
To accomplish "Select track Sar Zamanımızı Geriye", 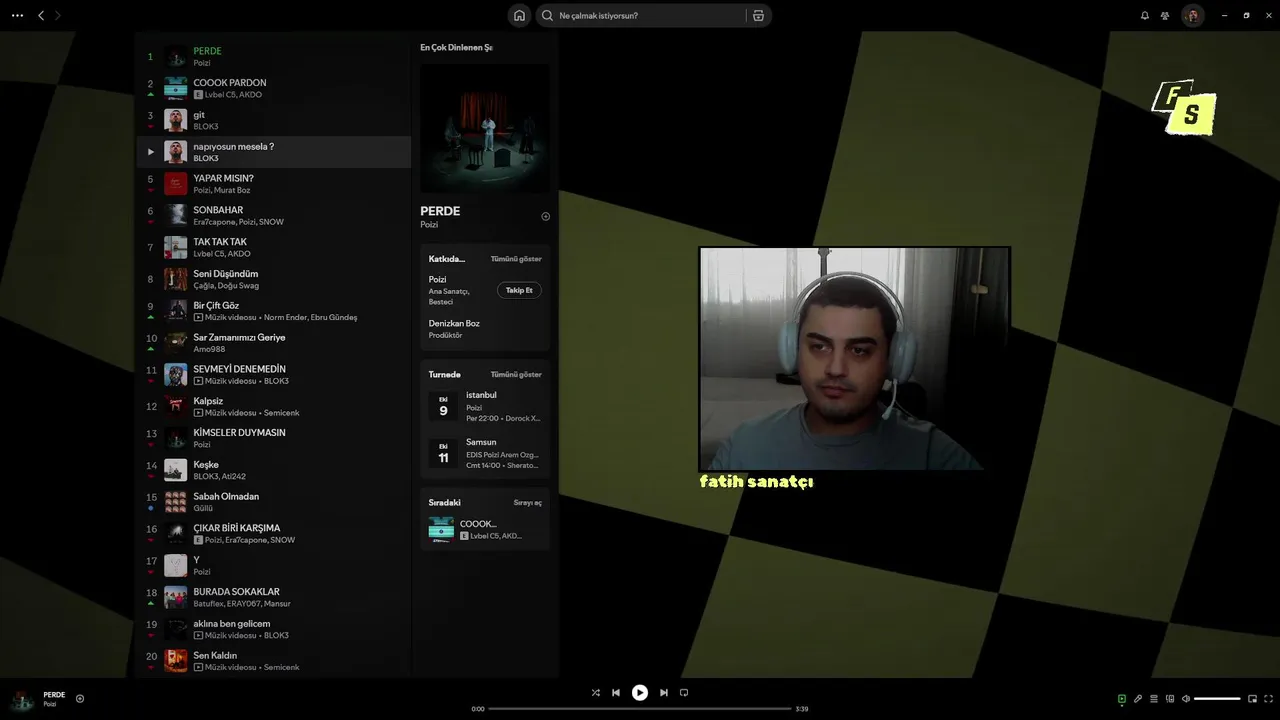I will (273, 343).
